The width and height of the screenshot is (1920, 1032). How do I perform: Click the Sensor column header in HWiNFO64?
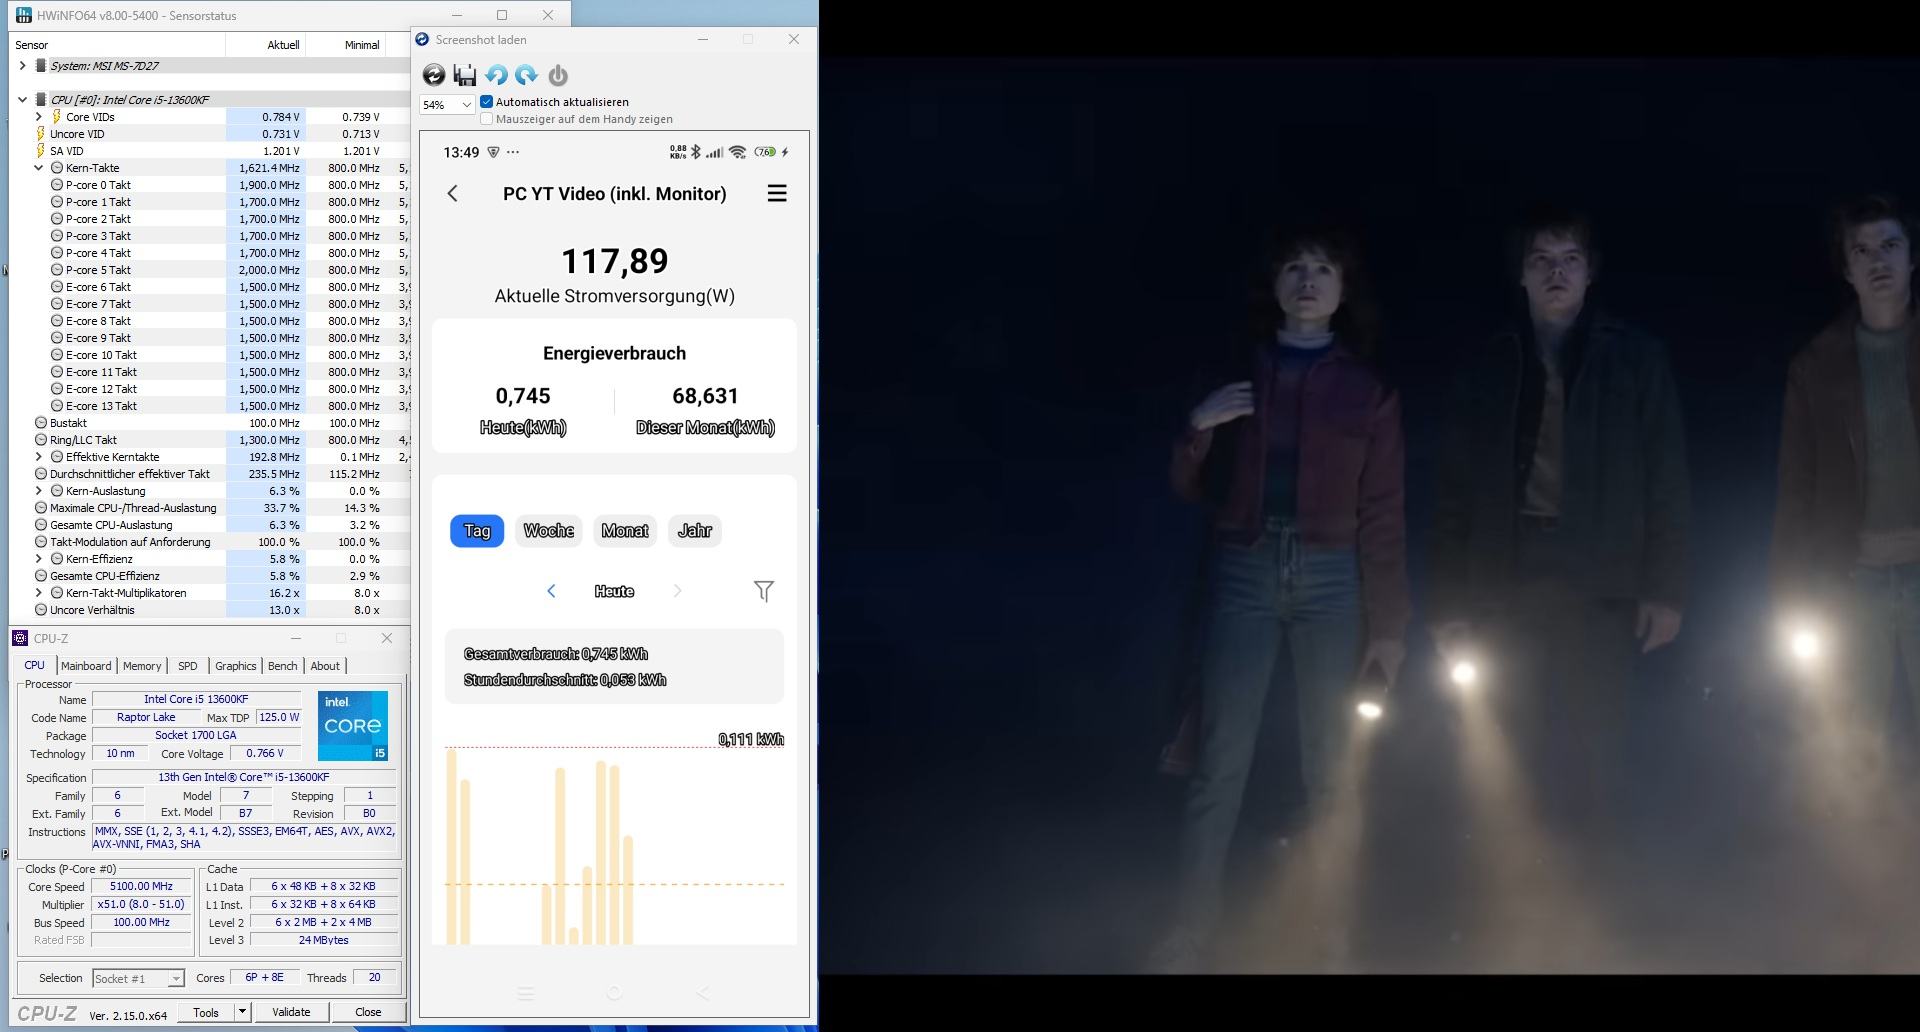118,45
